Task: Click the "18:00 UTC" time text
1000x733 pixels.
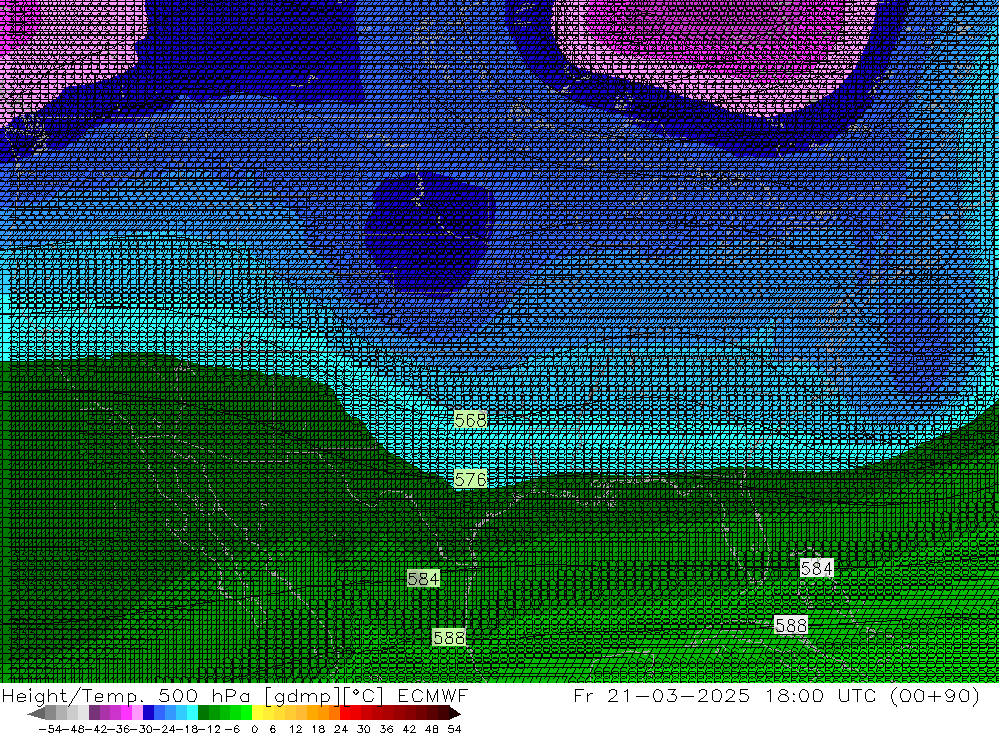Action: coord(823,695)
